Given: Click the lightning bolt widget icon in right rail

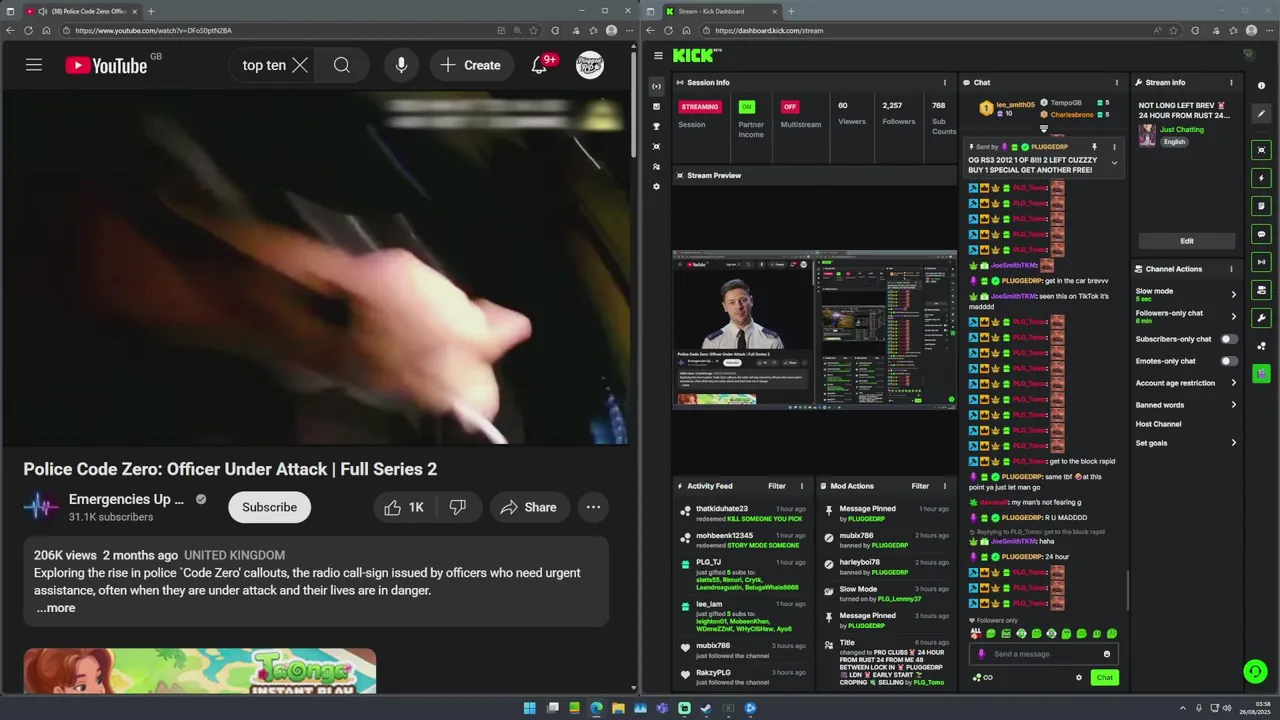Looking at the screenshot, I should pos(1261,178).
